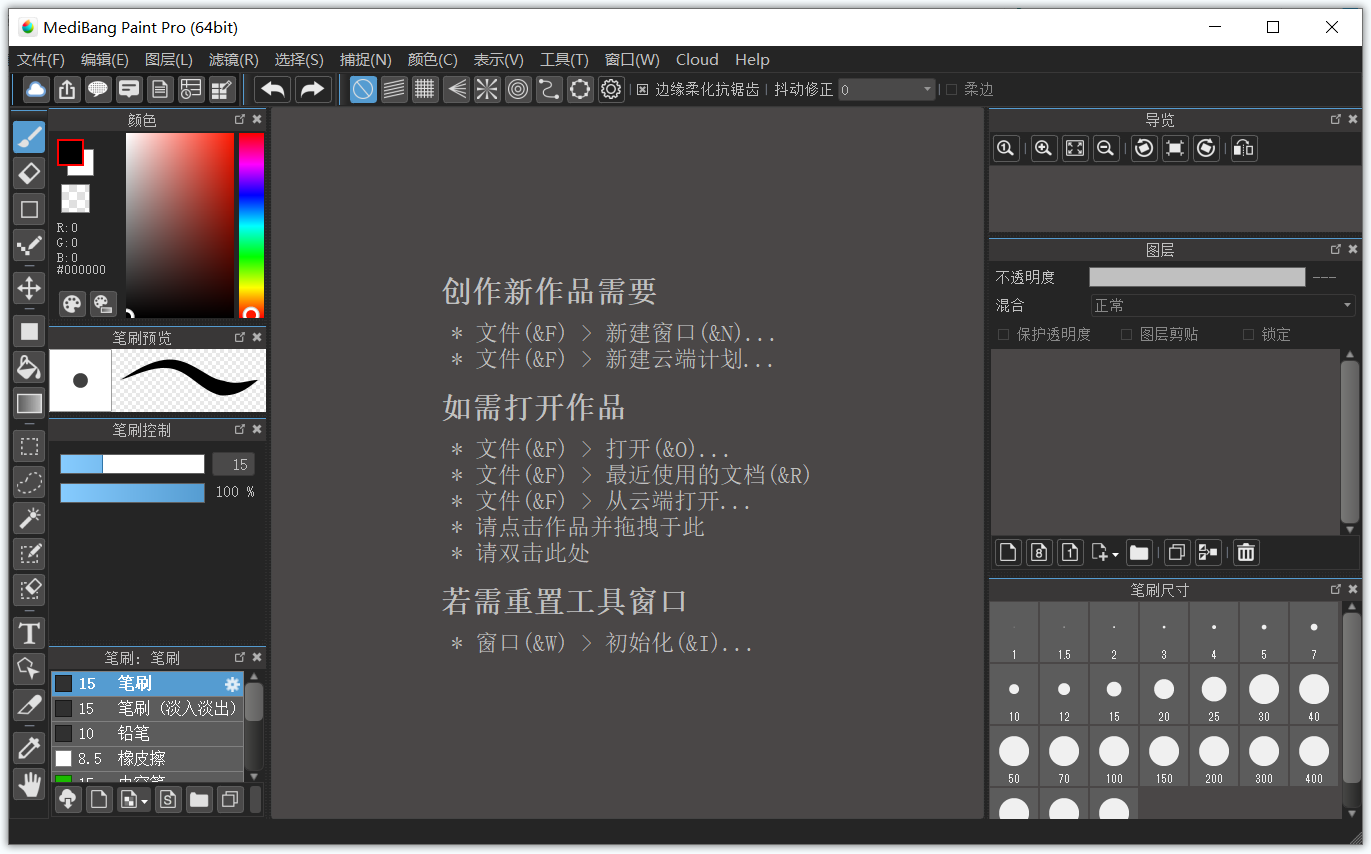Screen dimensions: 1371x854
Task: Select the rectangular Selection tool
Action: pyautogui.click(x=29, y=447)
